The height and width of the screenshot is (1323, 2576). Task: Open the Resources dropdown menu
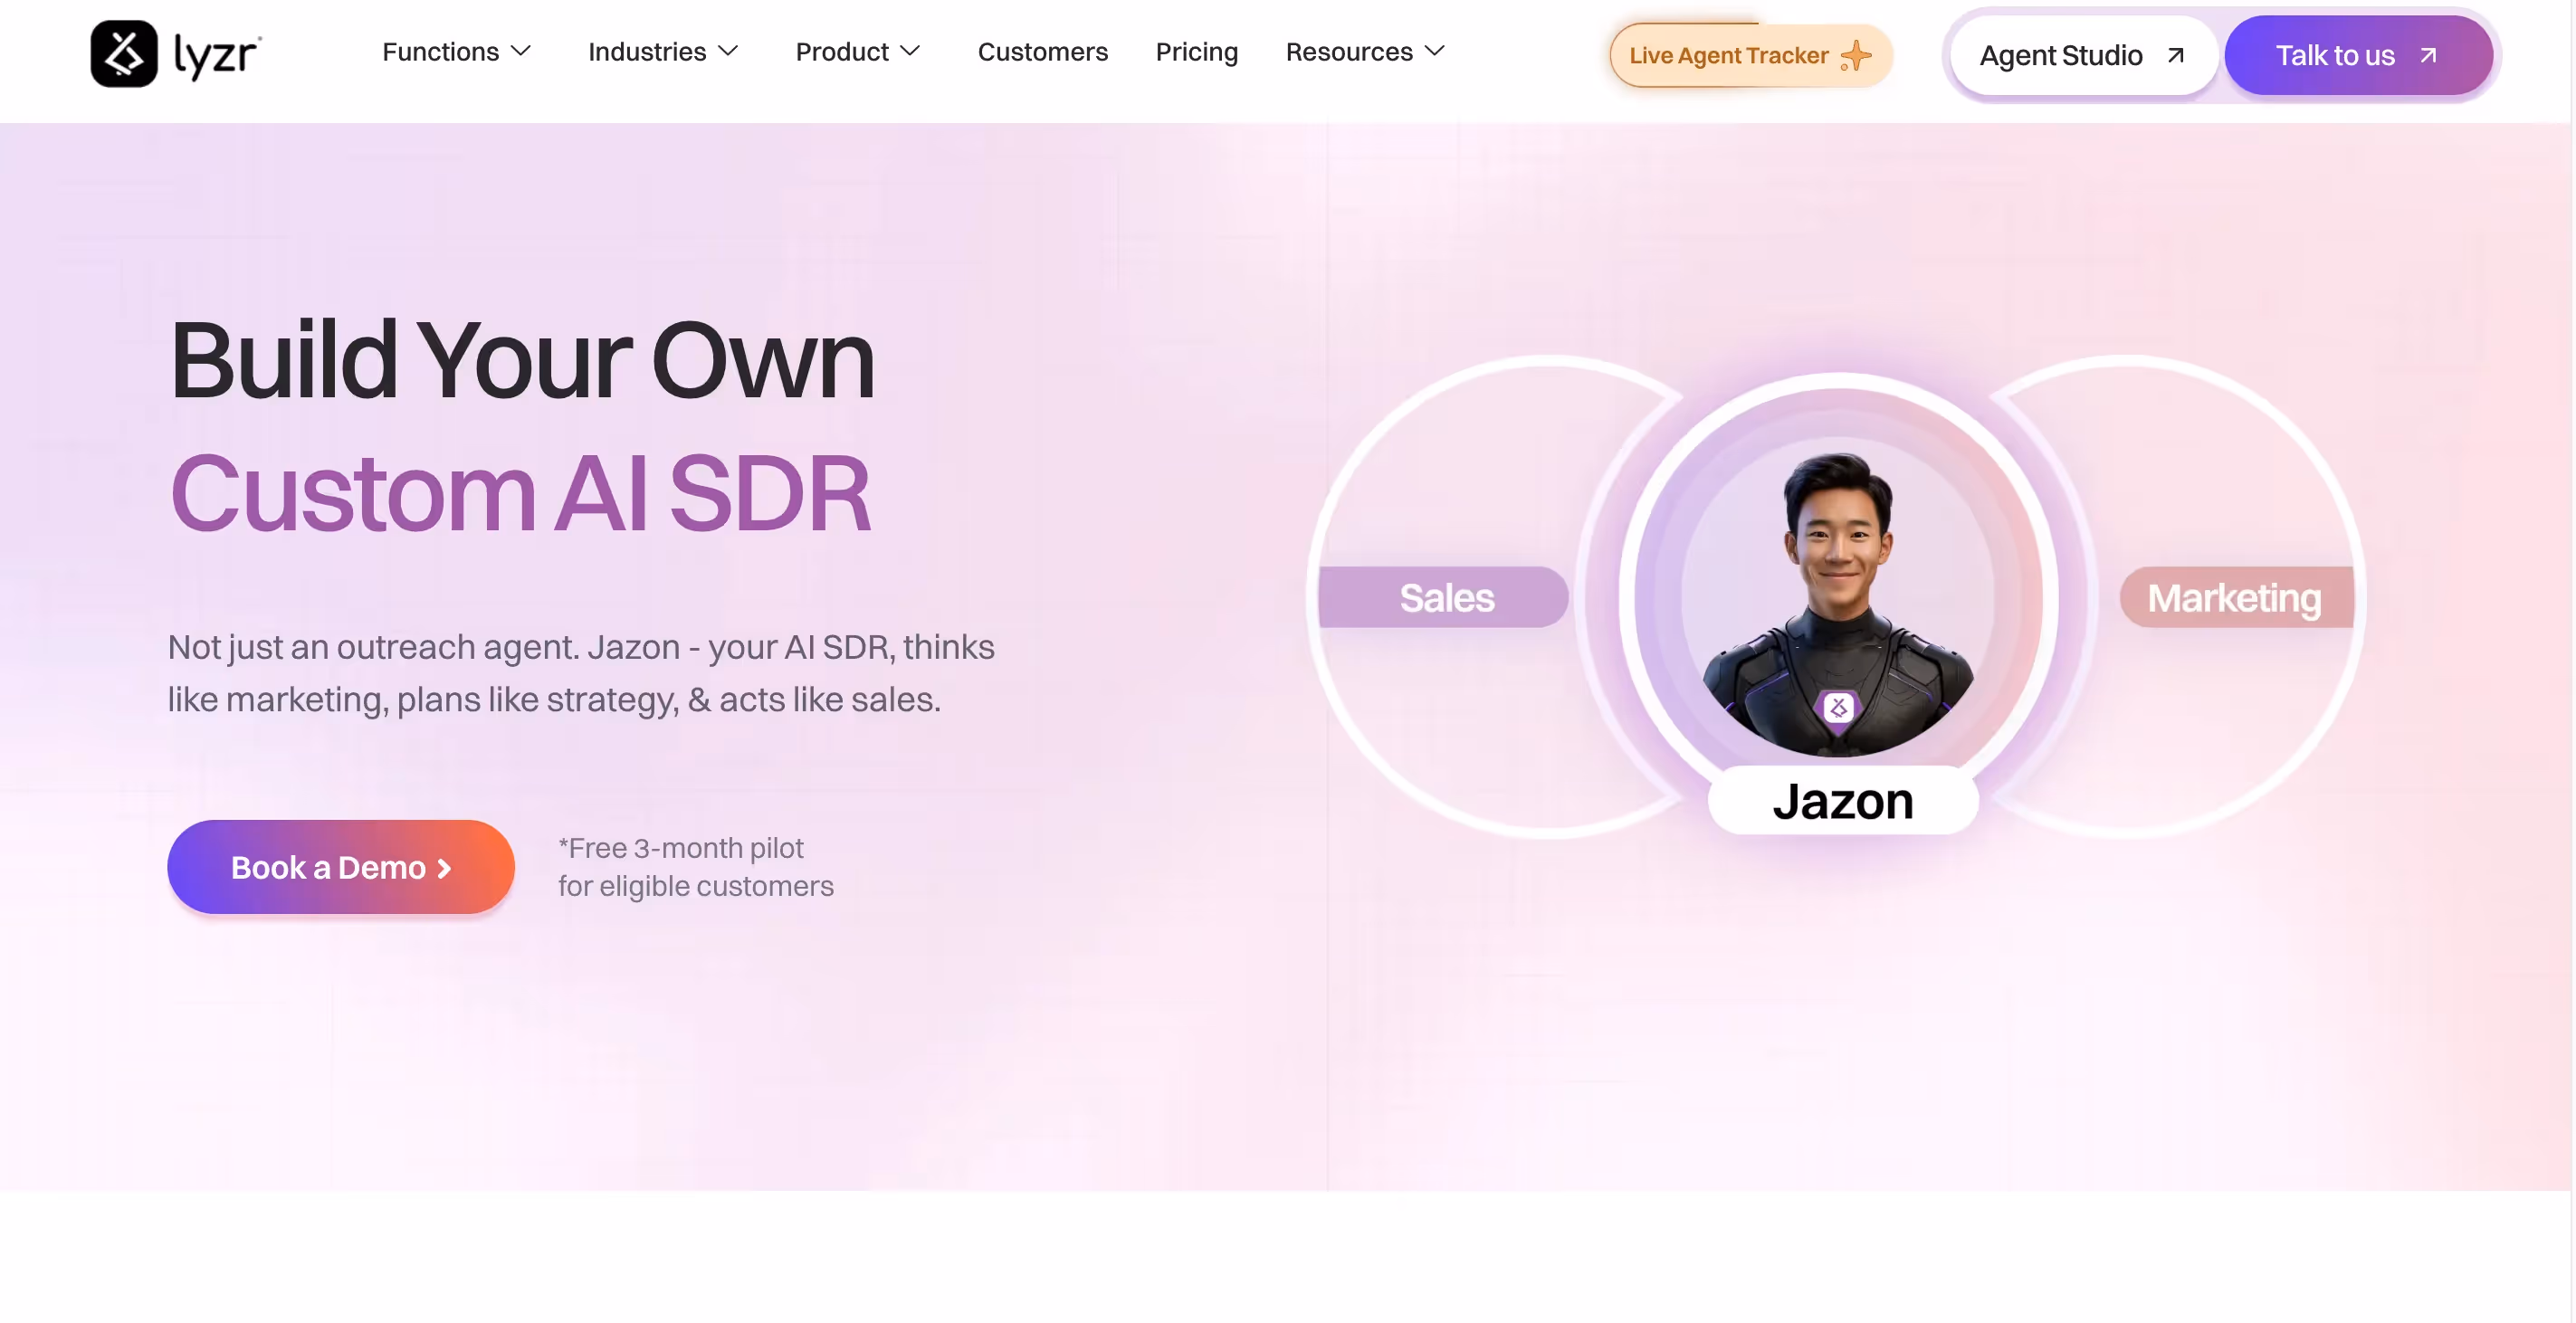click(x=1364, y=52)
